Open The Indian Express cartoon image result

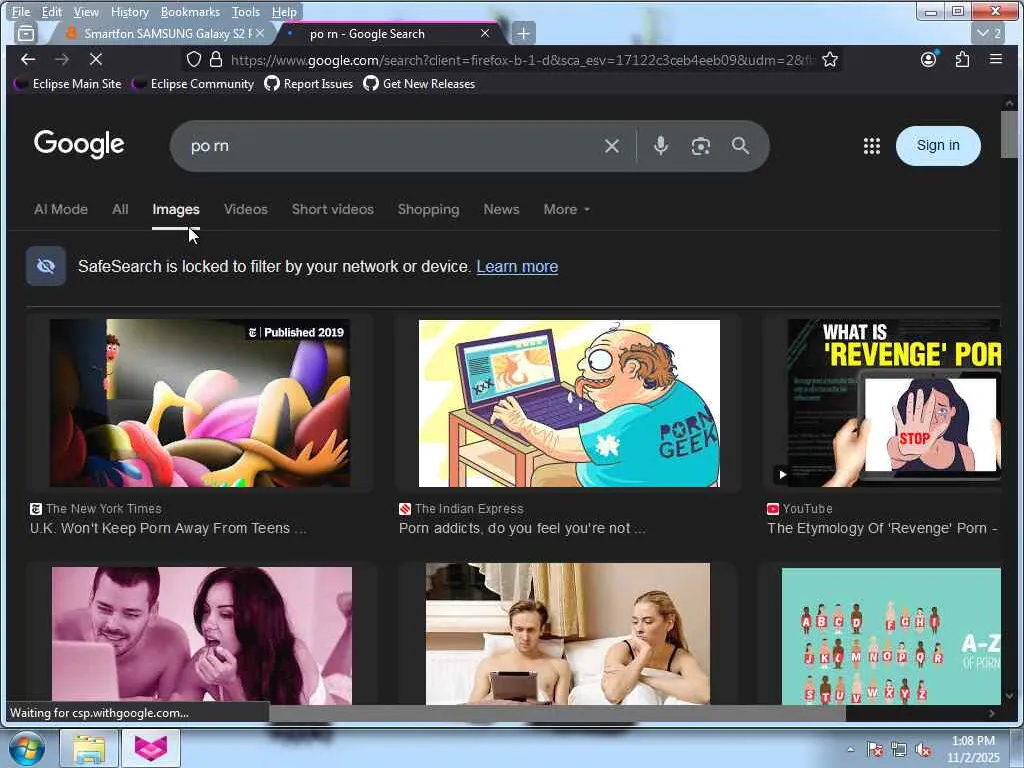click(569, 403)
